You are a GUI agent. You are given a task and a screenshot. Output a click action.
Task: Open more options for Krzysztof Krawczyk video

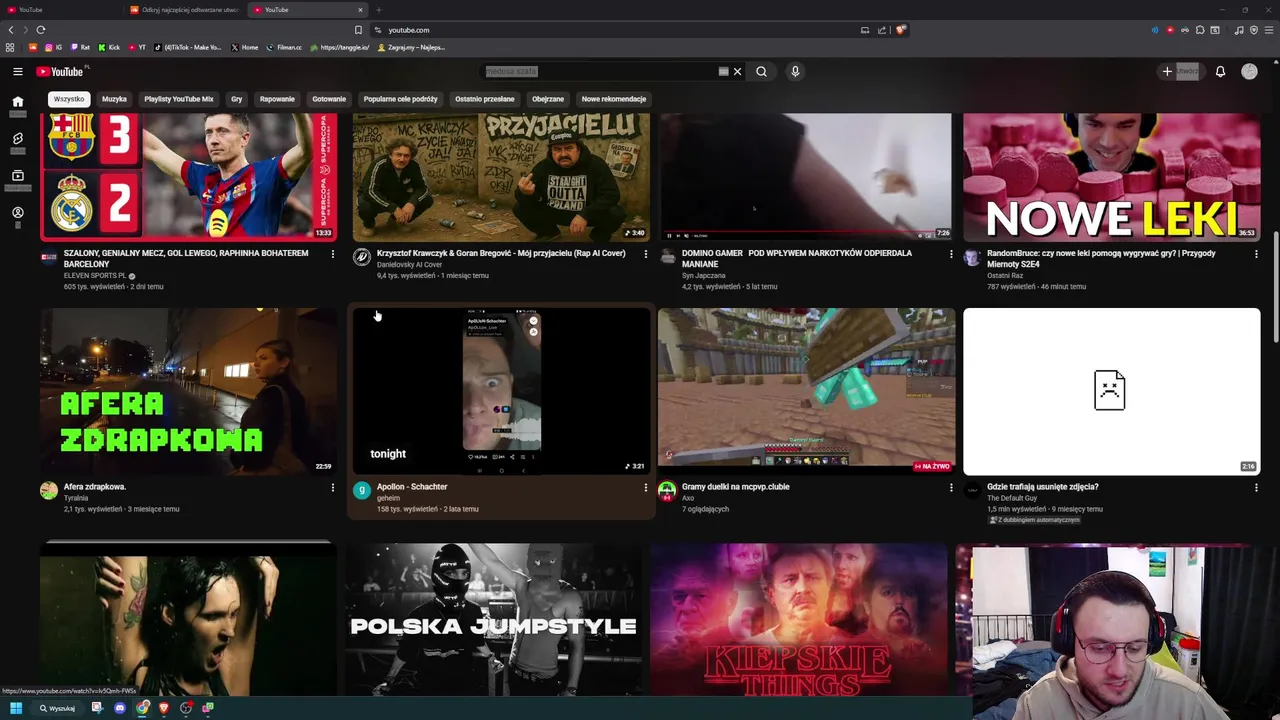645,254
